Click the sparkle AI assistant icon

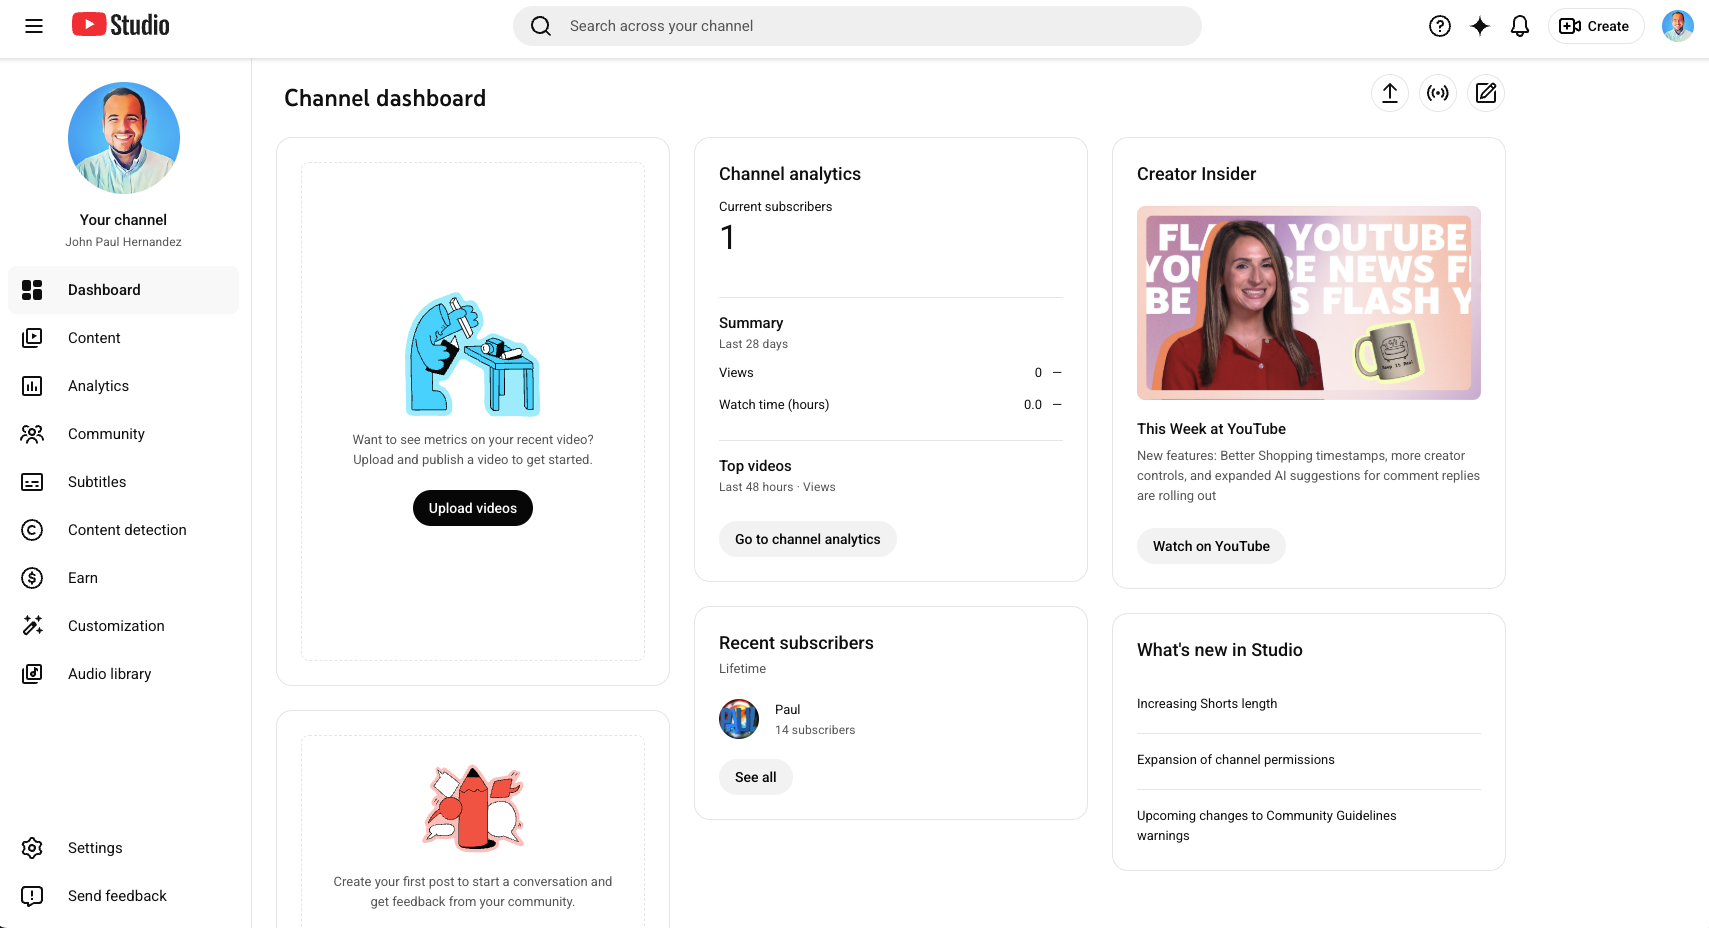pos(1479,26)
